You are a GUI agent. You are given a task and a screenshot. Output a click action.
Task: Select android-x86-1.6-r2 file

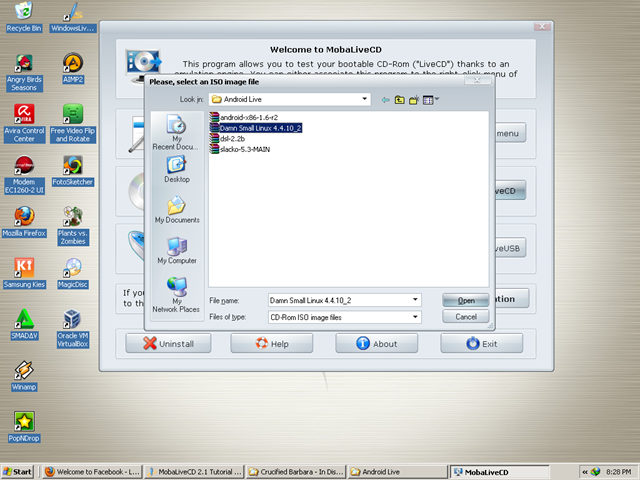[x=244, y=117]
